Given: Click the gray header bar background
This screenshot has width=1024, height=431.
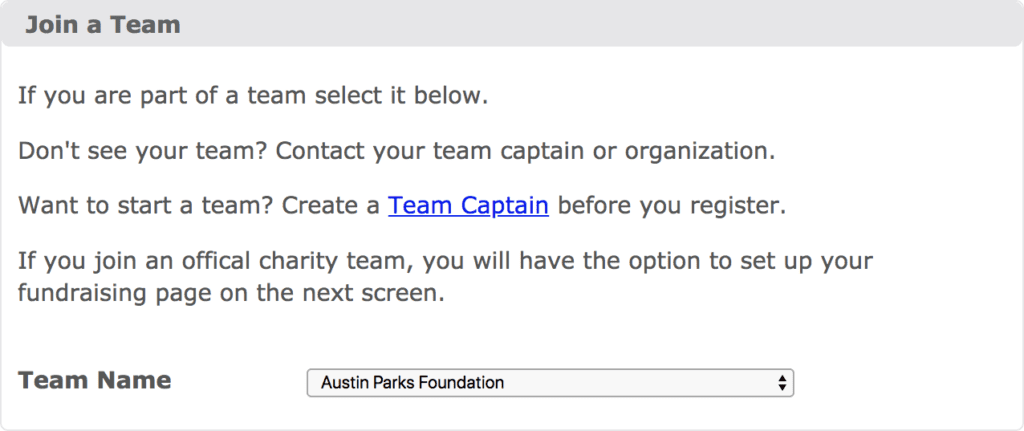Looking at the screenshot, I should click(600, 24).
